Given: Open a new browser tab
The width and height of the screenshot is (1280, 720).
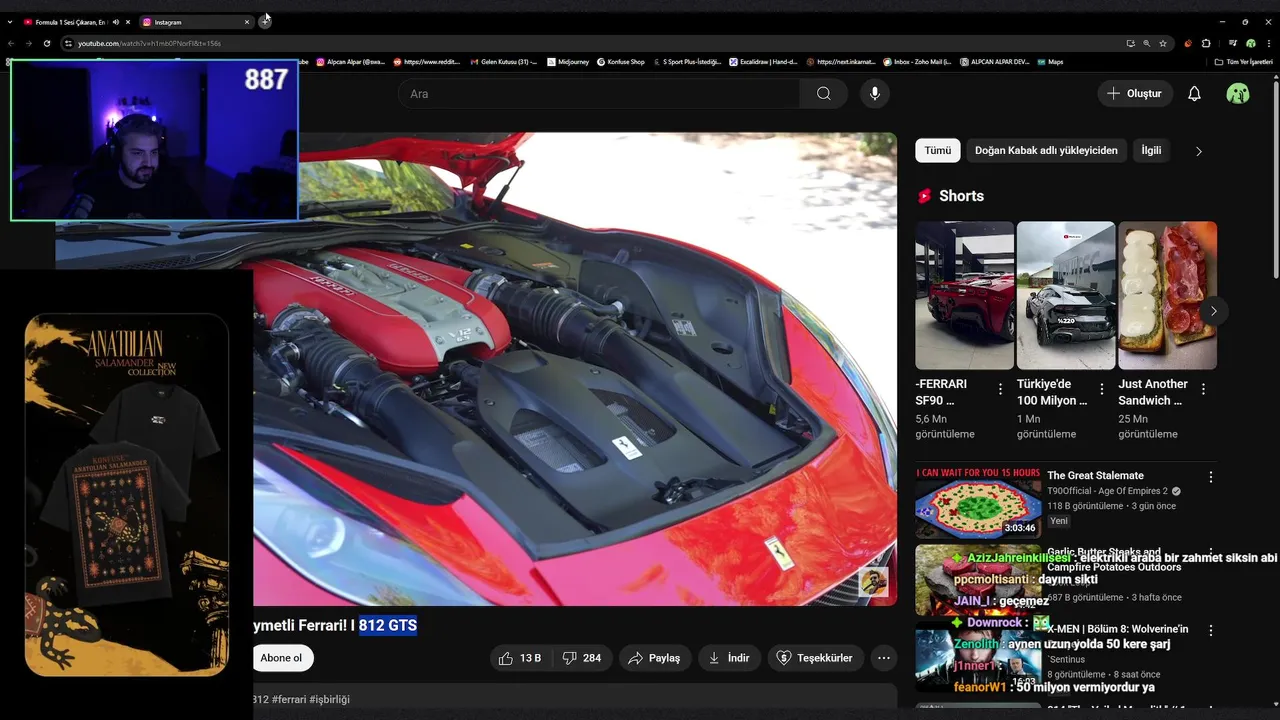Looking at the screenshot, I should coord(265,21).
